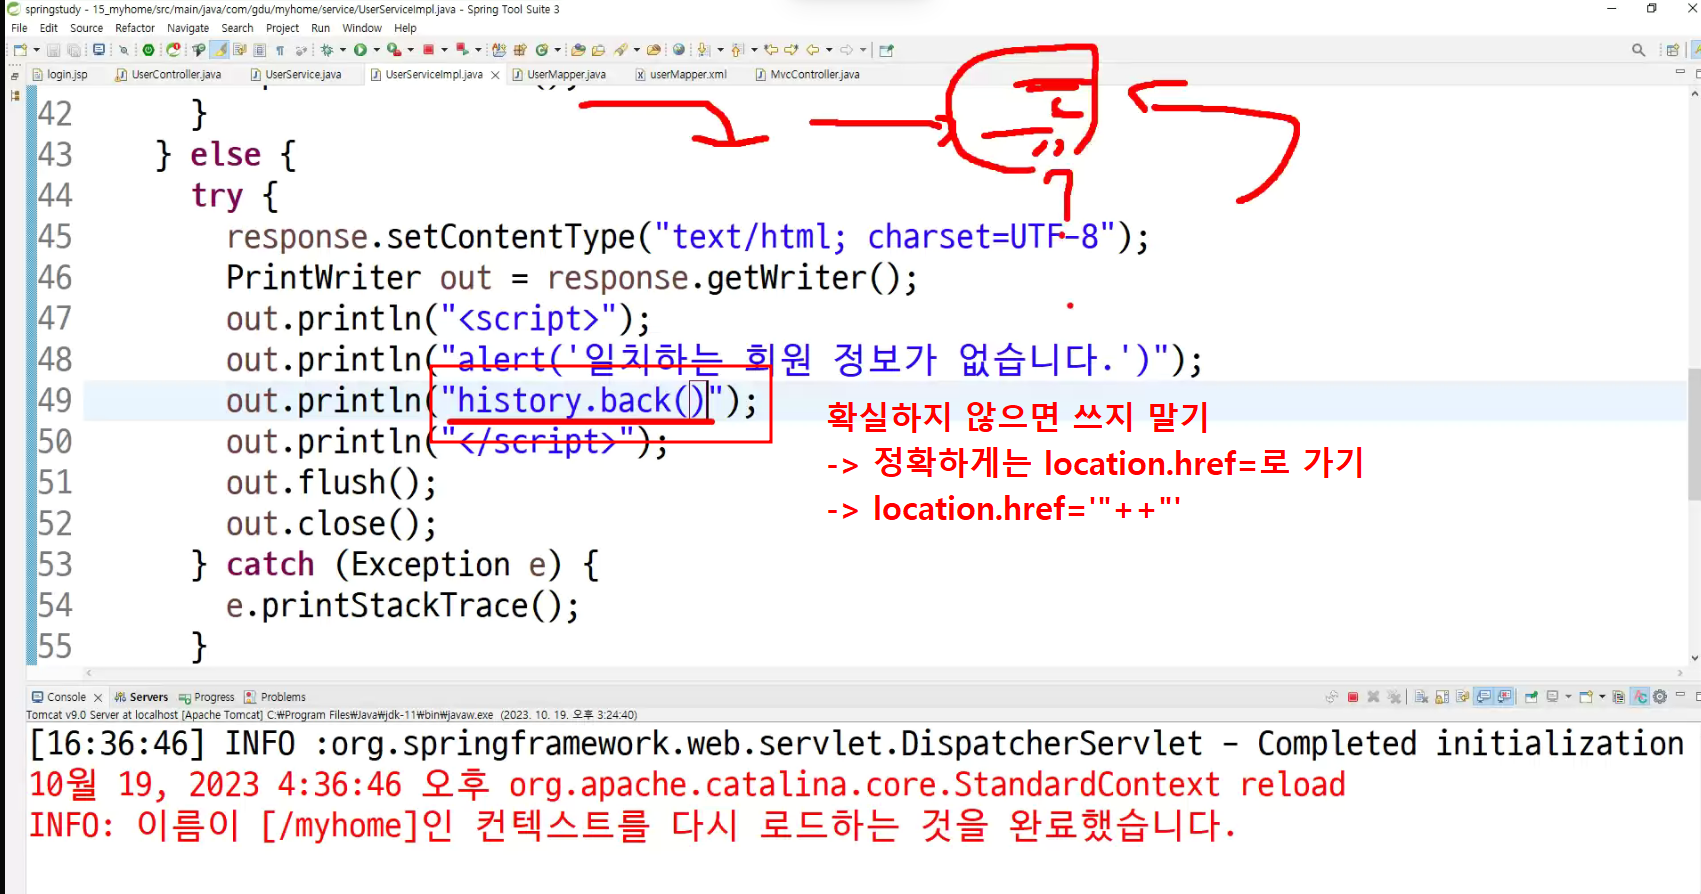The image size is (1701, 894).
Task: Place cursor on line 46 PrintWriter code
Action: pyautogui.click(x=571, y=278)
